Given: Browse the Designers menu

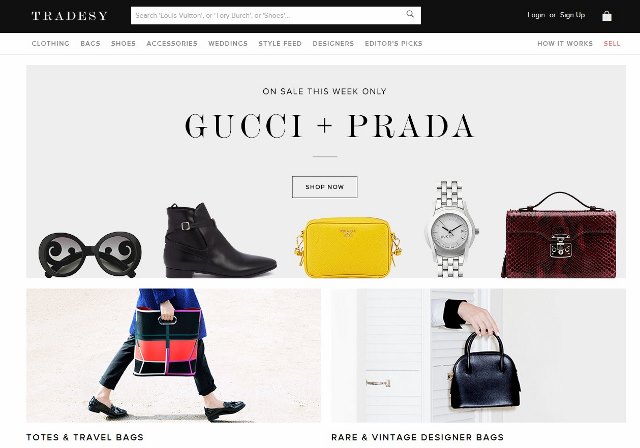Looking at the screenshot, I should tap(333, 44).
